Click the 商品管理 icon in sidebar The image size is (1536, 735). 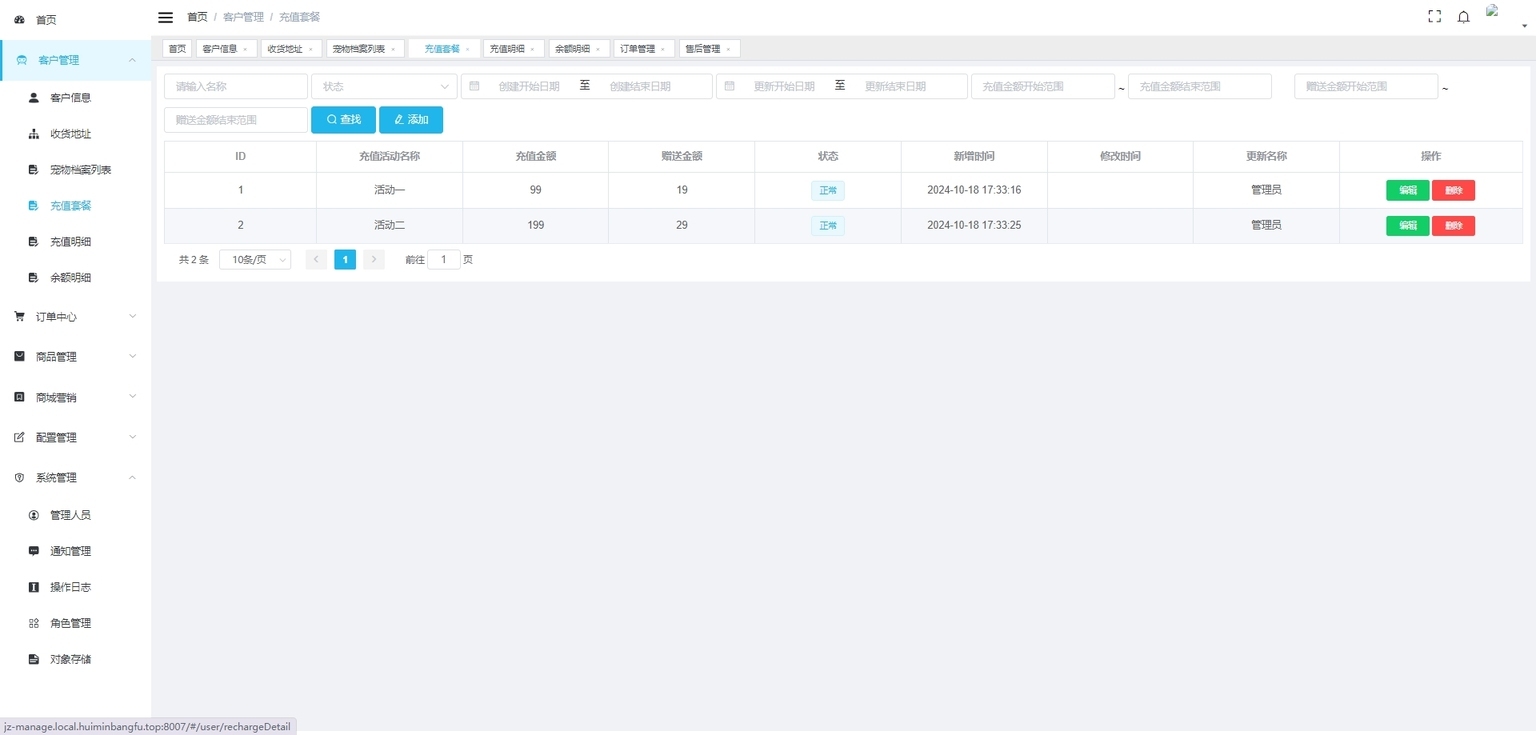click(19, 357)
